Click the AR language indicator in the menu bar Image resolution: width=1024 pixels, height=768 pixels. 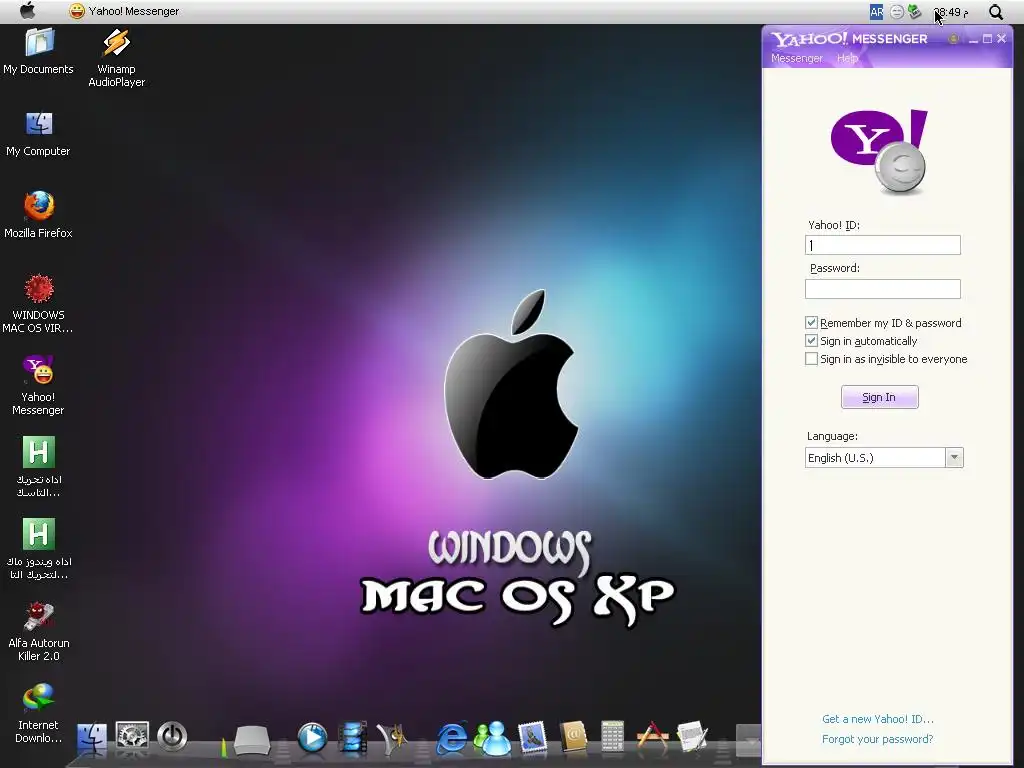coord(876,12)
